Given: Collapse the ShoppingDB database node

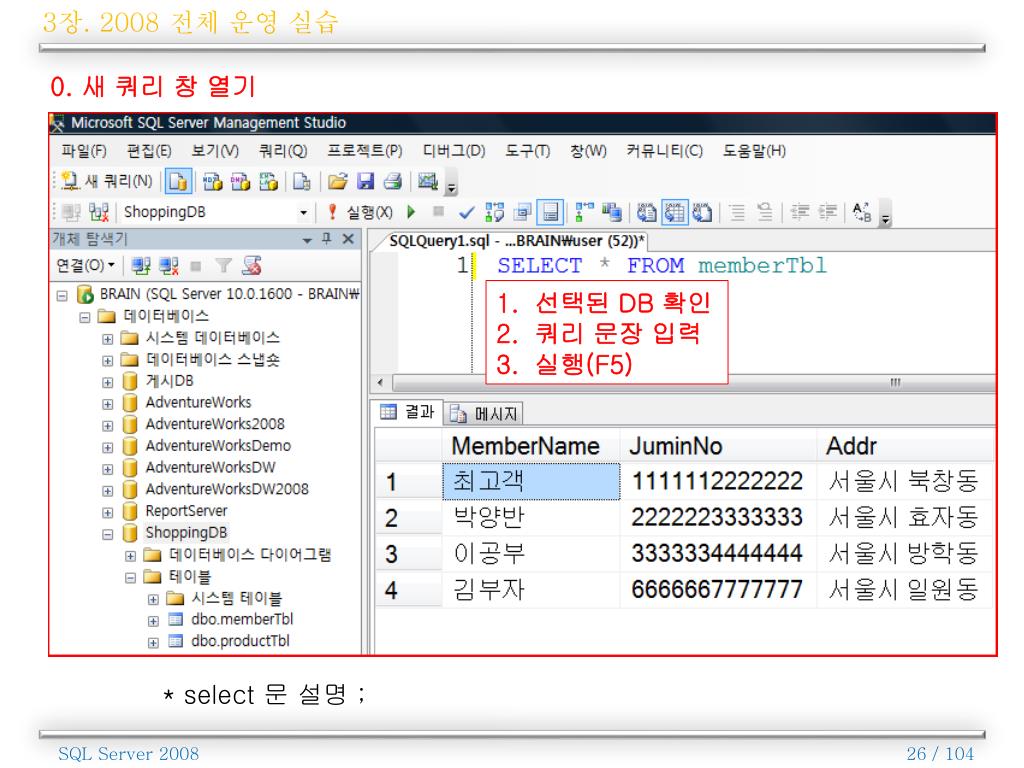Looking at the screenshot, I should pos(108,534).
